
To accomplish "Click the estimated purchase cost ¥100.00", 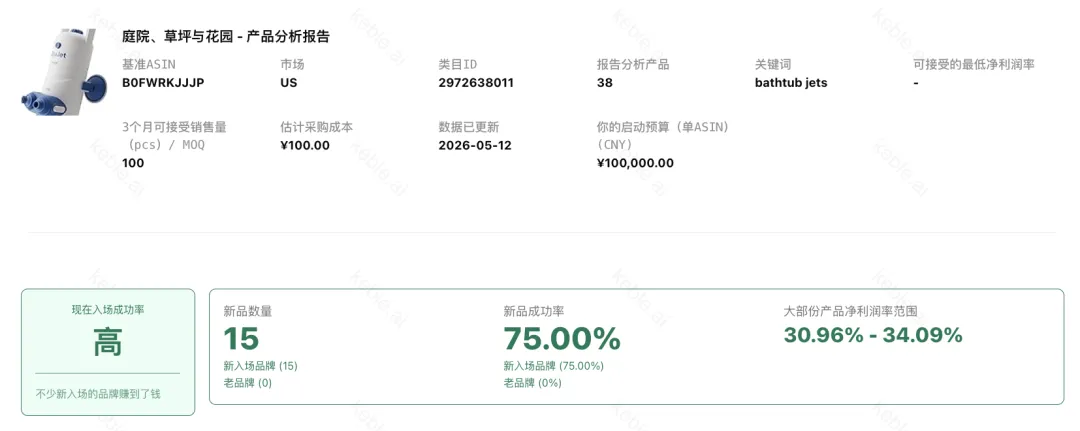I will pyautogui.click(x=305, y=145).
